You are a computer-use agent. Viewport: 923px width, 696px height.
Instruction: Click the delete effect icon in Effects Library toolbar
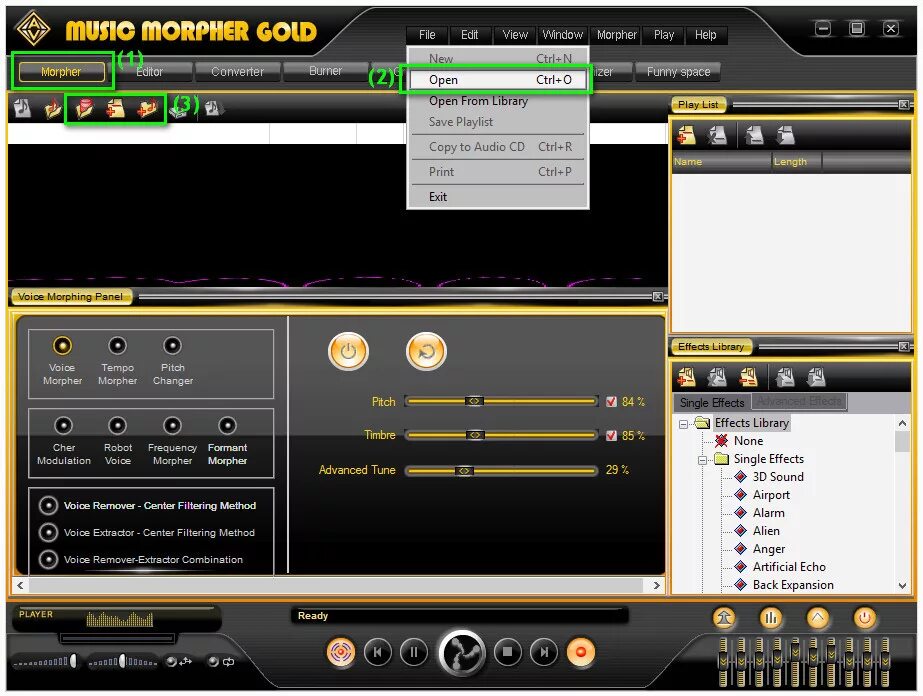[x=718, y=377]
